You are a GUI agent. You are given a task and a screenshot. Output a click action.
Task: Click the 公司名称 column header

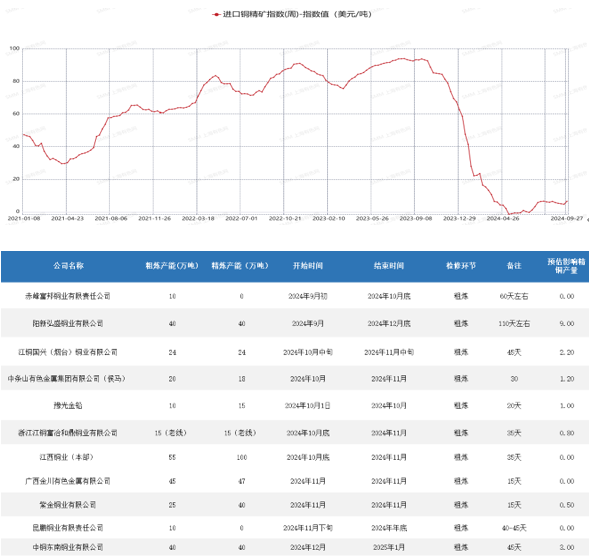coord(68,266)
